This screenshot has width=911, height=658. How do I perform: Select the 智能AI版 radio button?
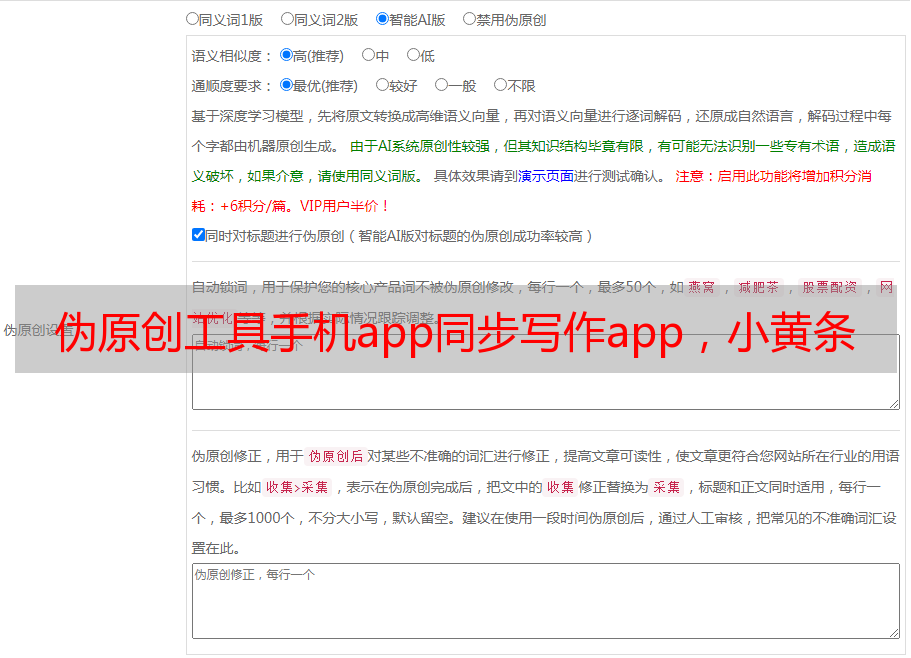click(x=383, y=19)
